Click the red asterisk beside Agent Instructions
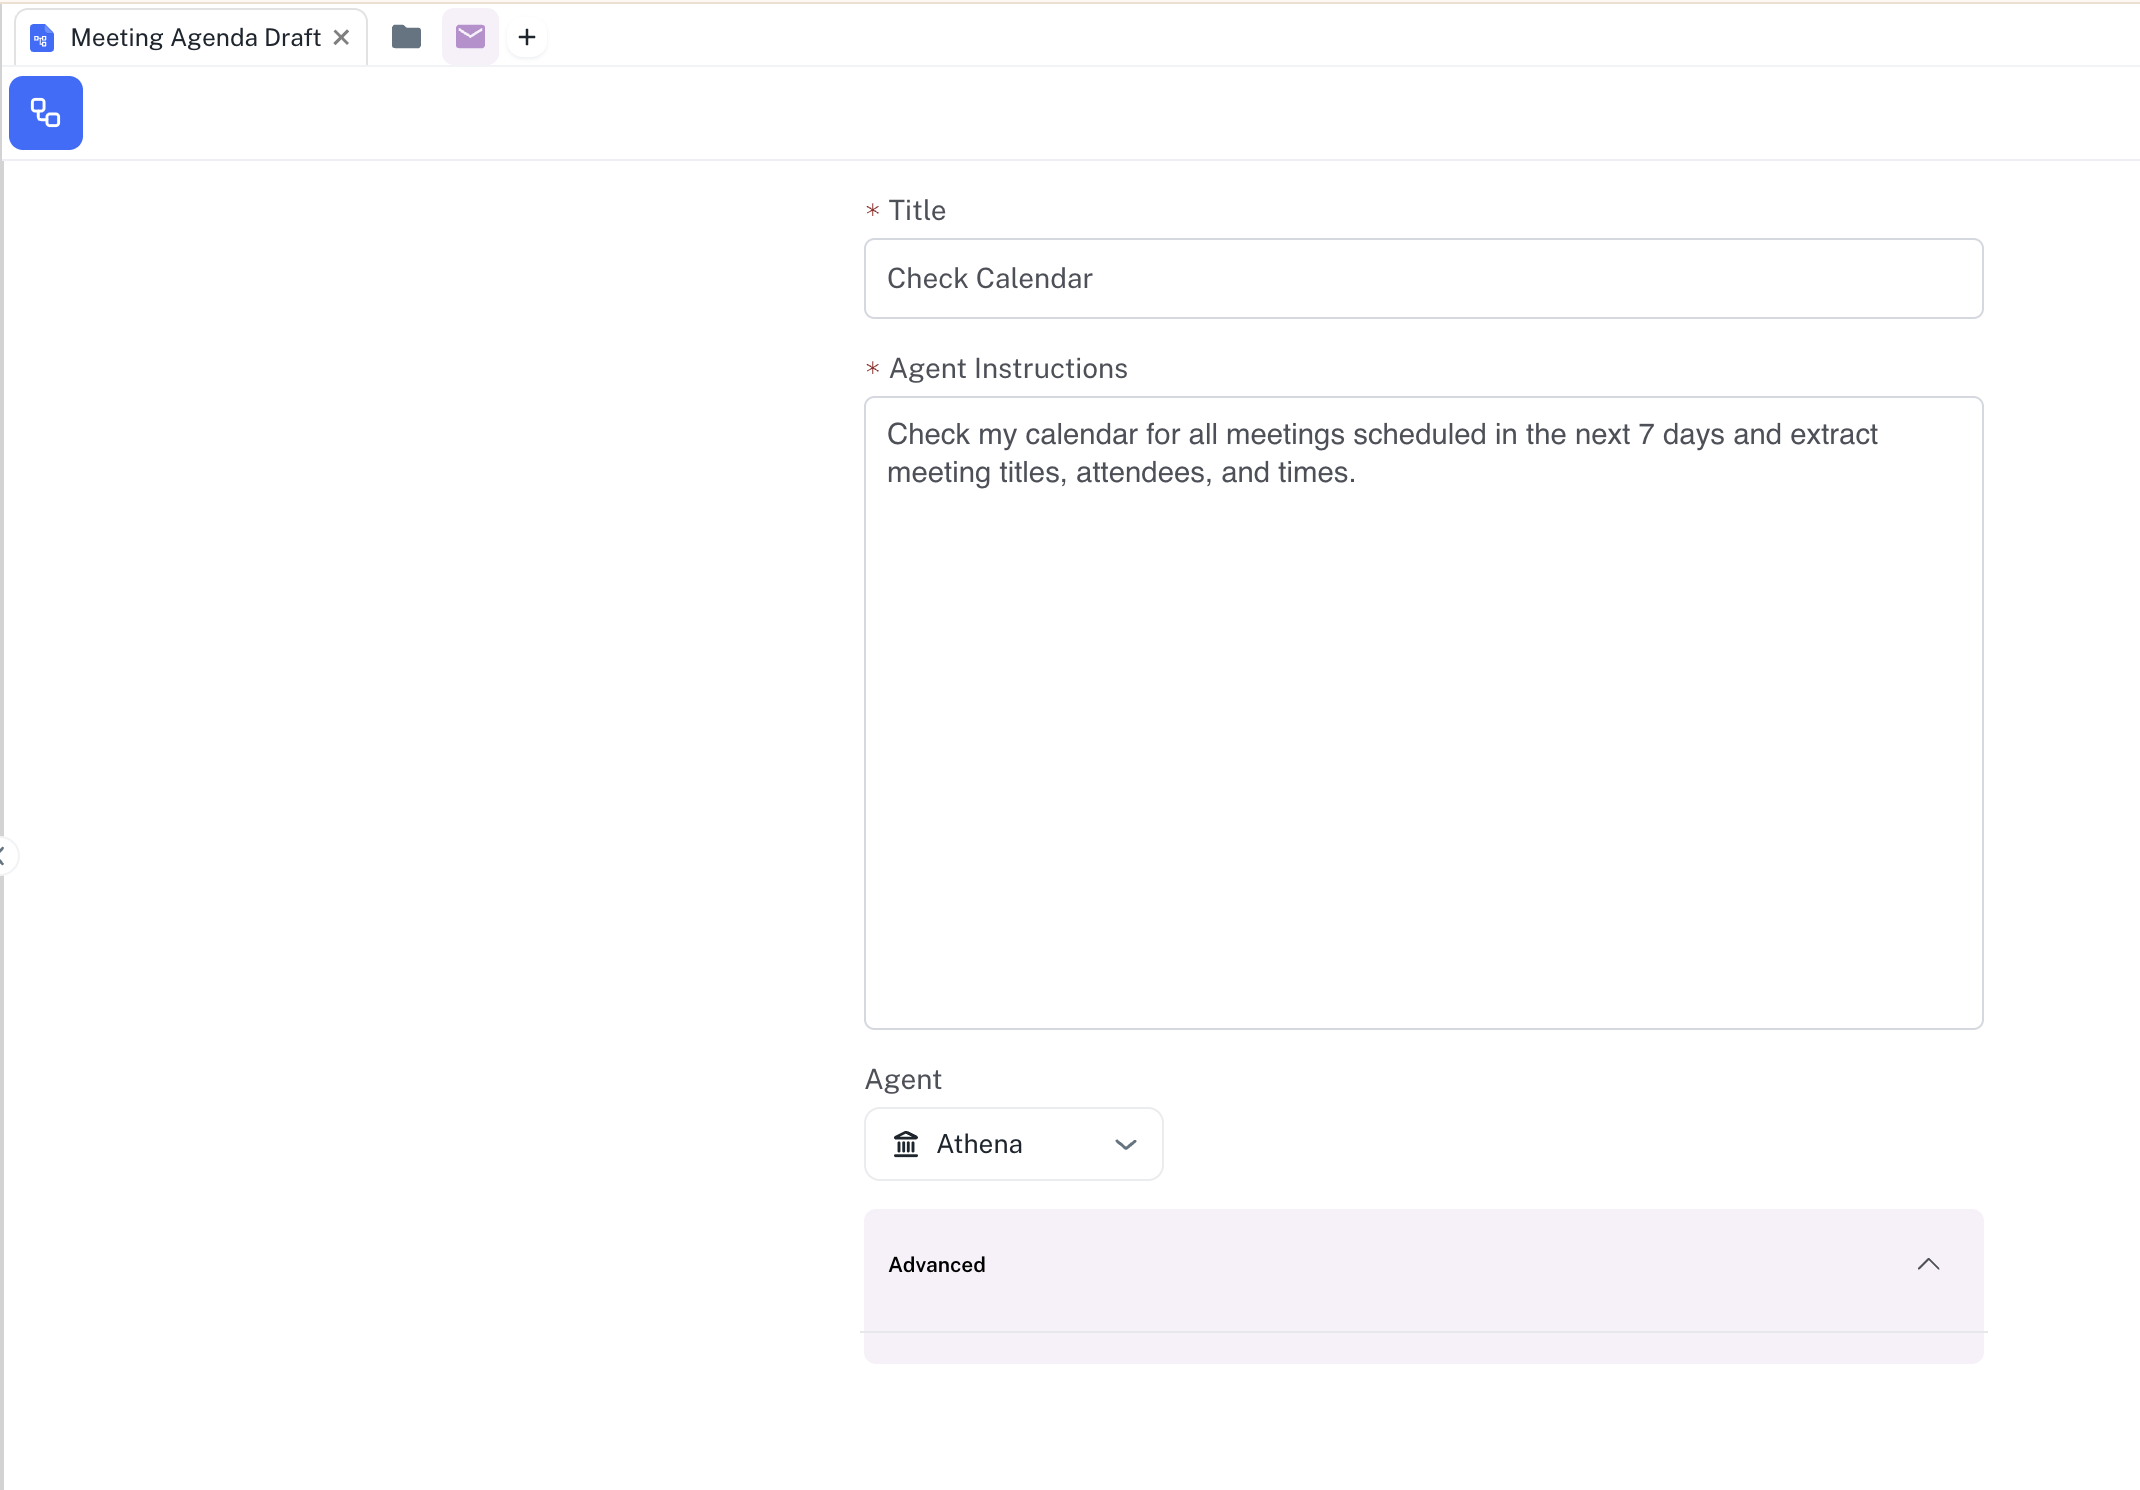Screen dimensions: 2140x1490 tap(872, 368)
